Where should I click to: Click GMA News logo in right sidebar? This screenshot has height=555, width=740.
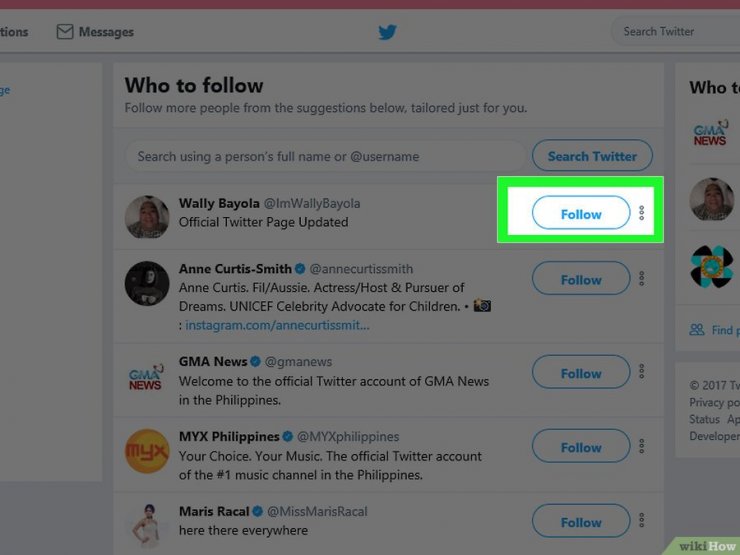[x=710, y=134]
